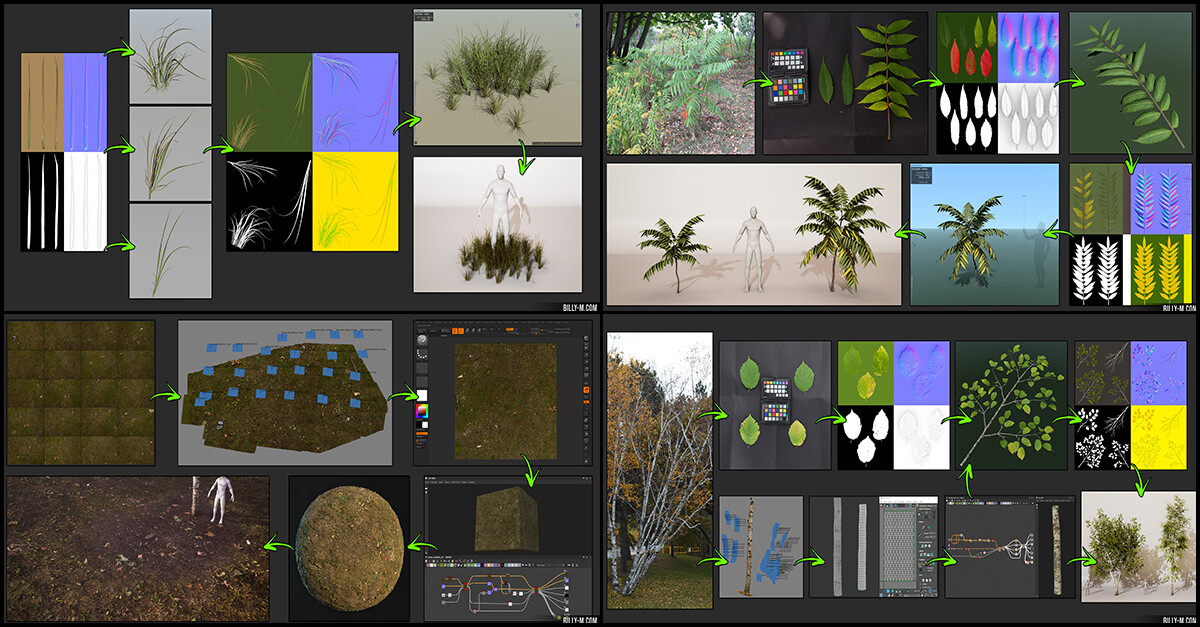This screenshot has height=627, width=1200.
Task: Open the alpha selector on ZBrush left shelf
Action: coord(423,366)
